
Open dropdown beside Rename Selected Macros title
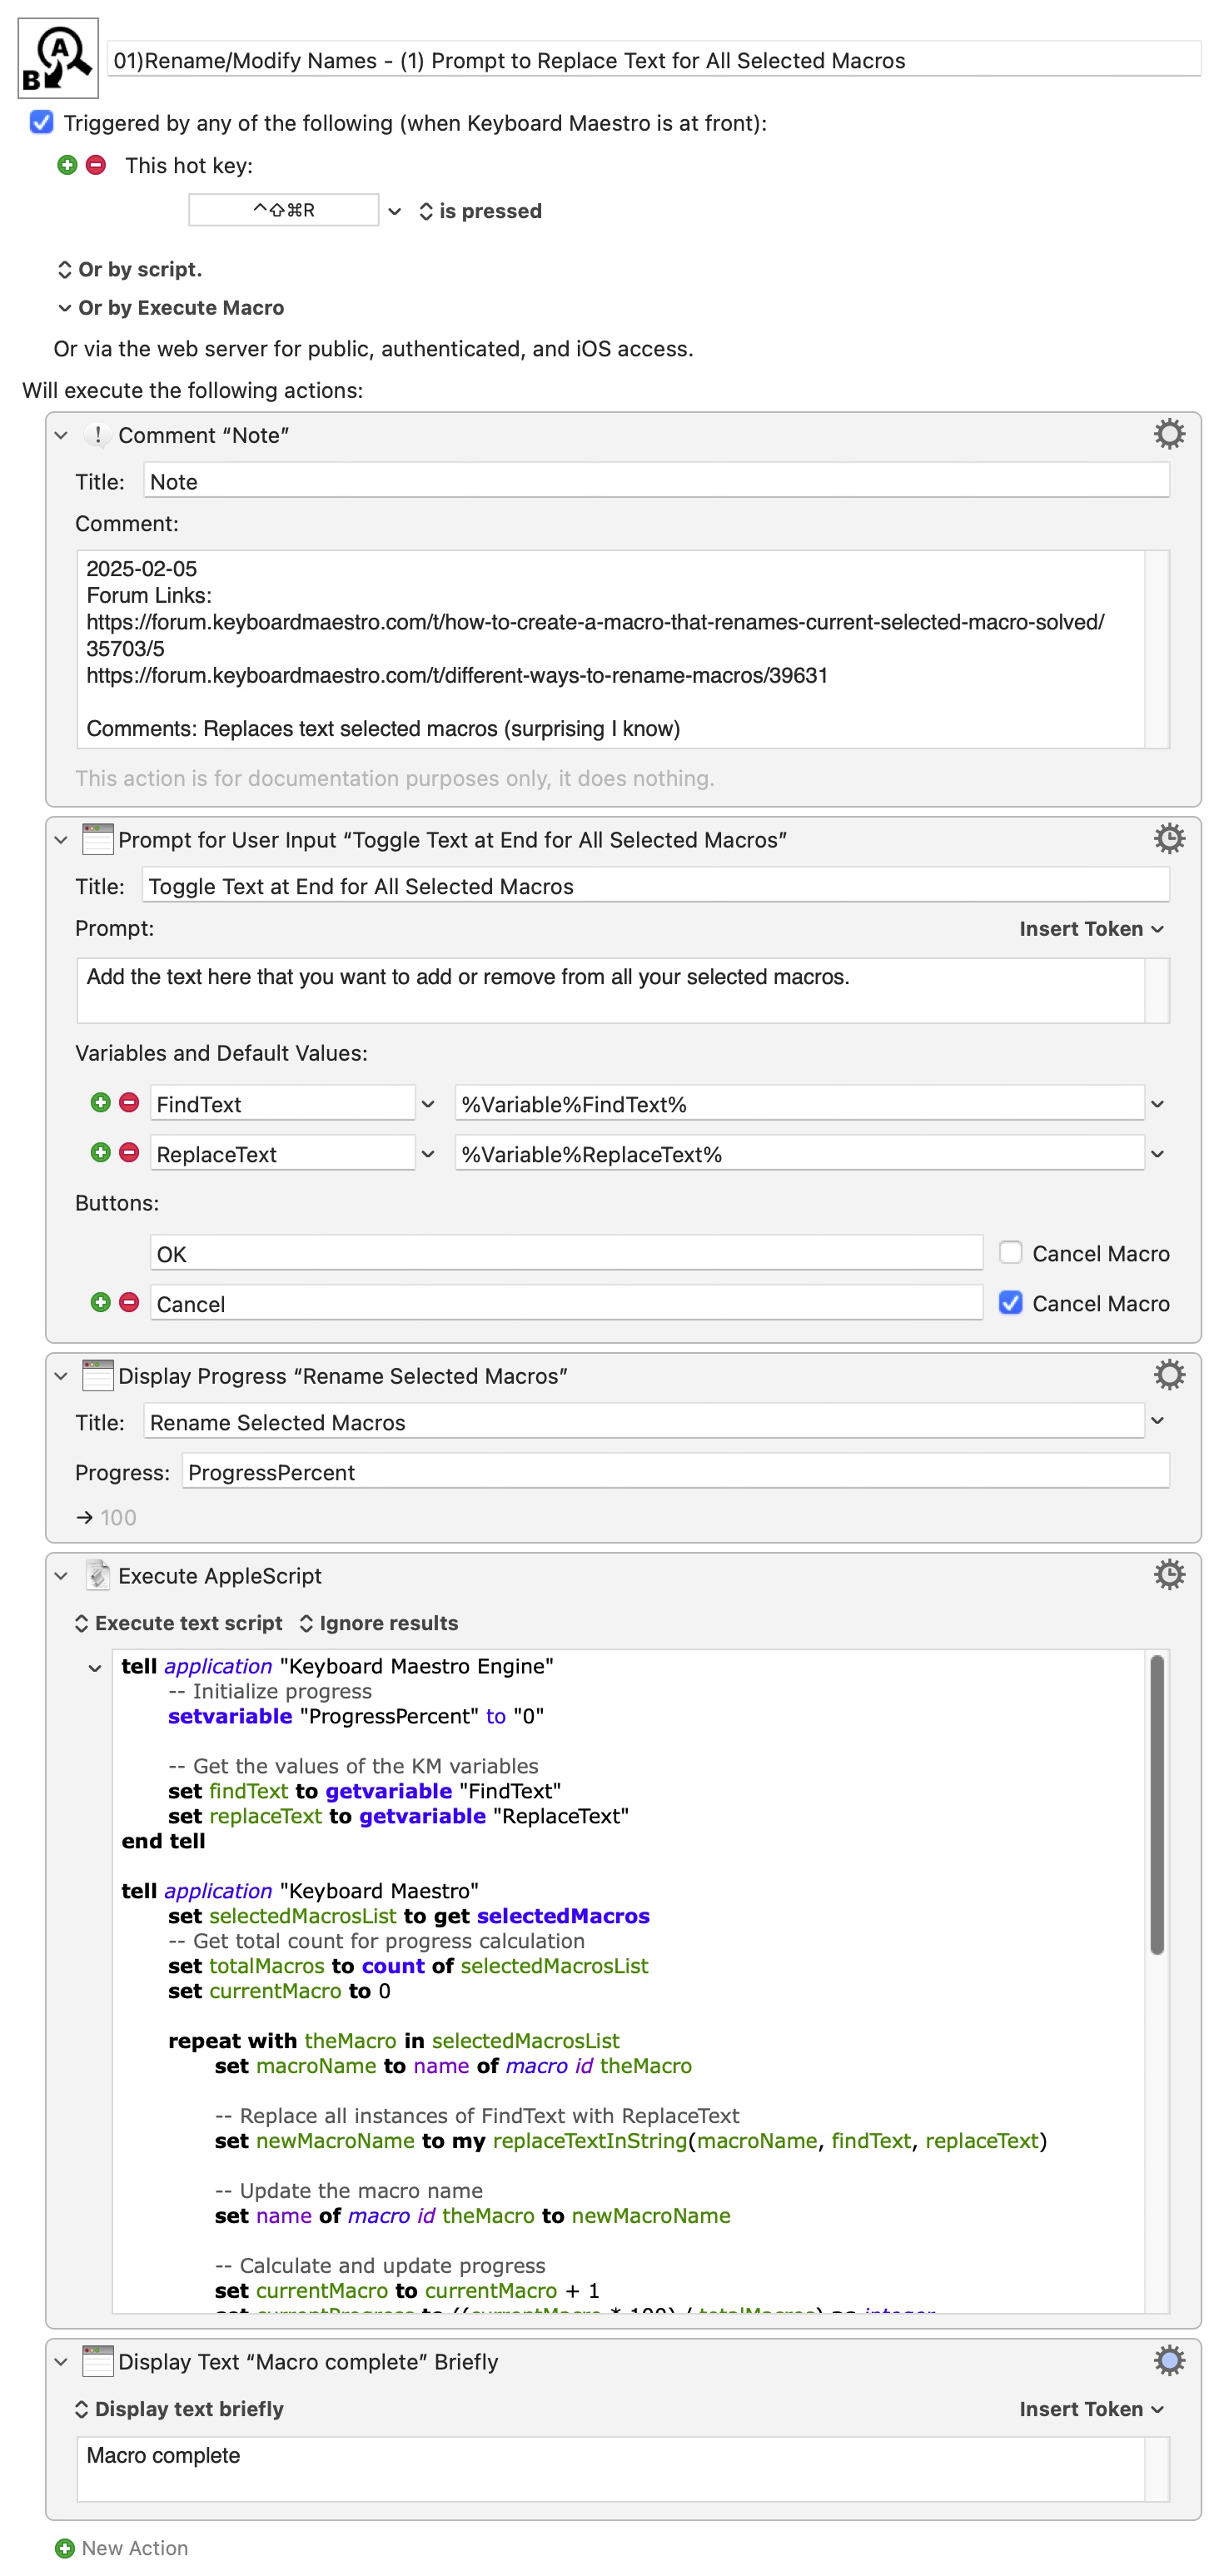[1157, 1421]
